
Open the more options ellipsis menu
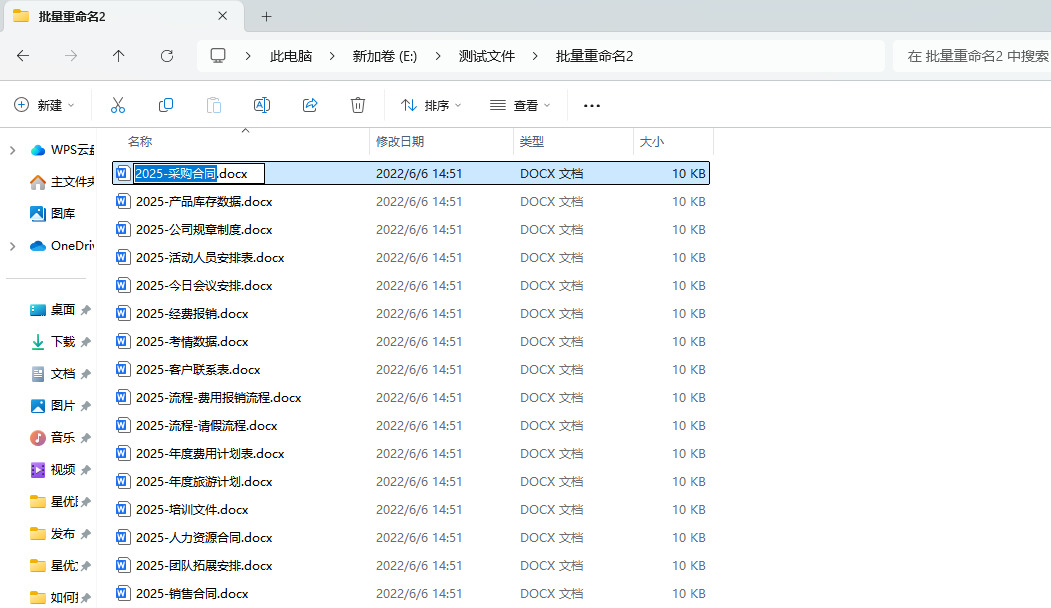592,105
